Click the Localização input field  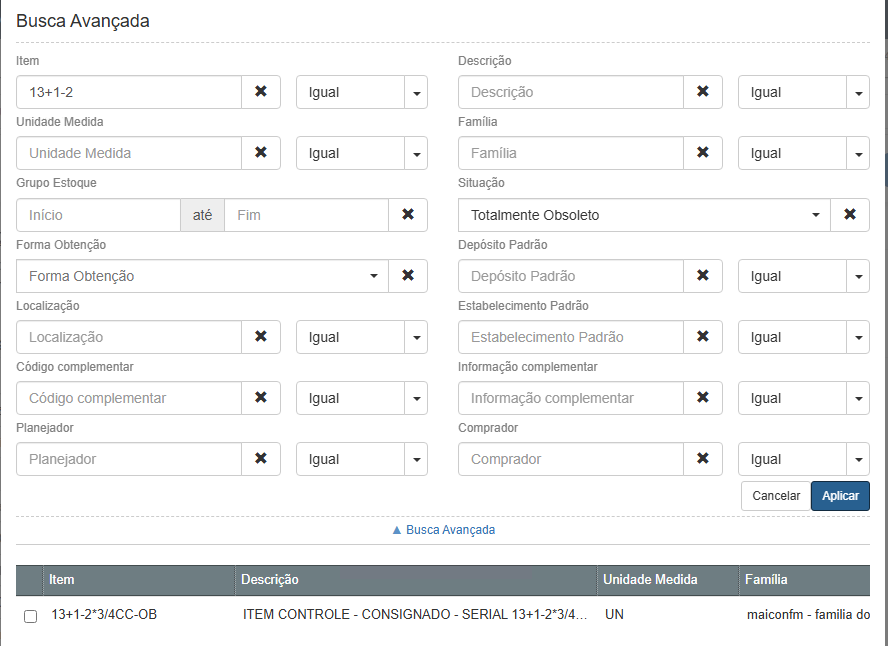point(129,337)
